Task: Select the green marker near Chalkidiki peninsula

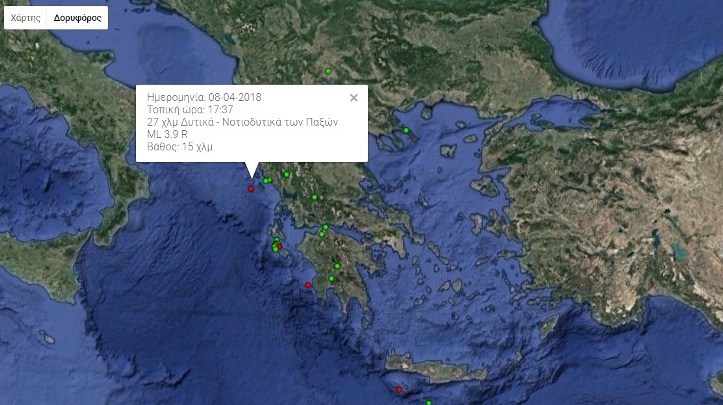Action: (406, 131)
